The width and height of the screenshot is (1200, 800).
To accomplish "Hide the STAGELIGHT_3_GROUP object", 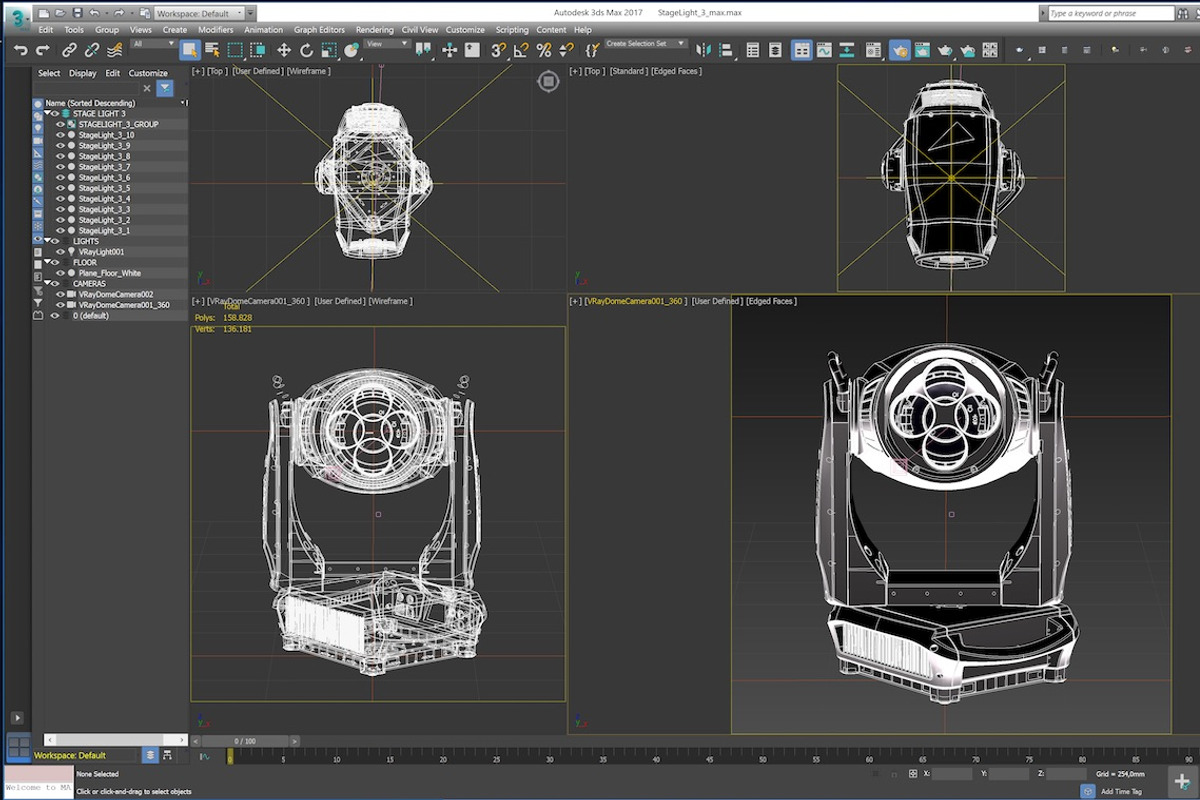I will tap(60, 125).
